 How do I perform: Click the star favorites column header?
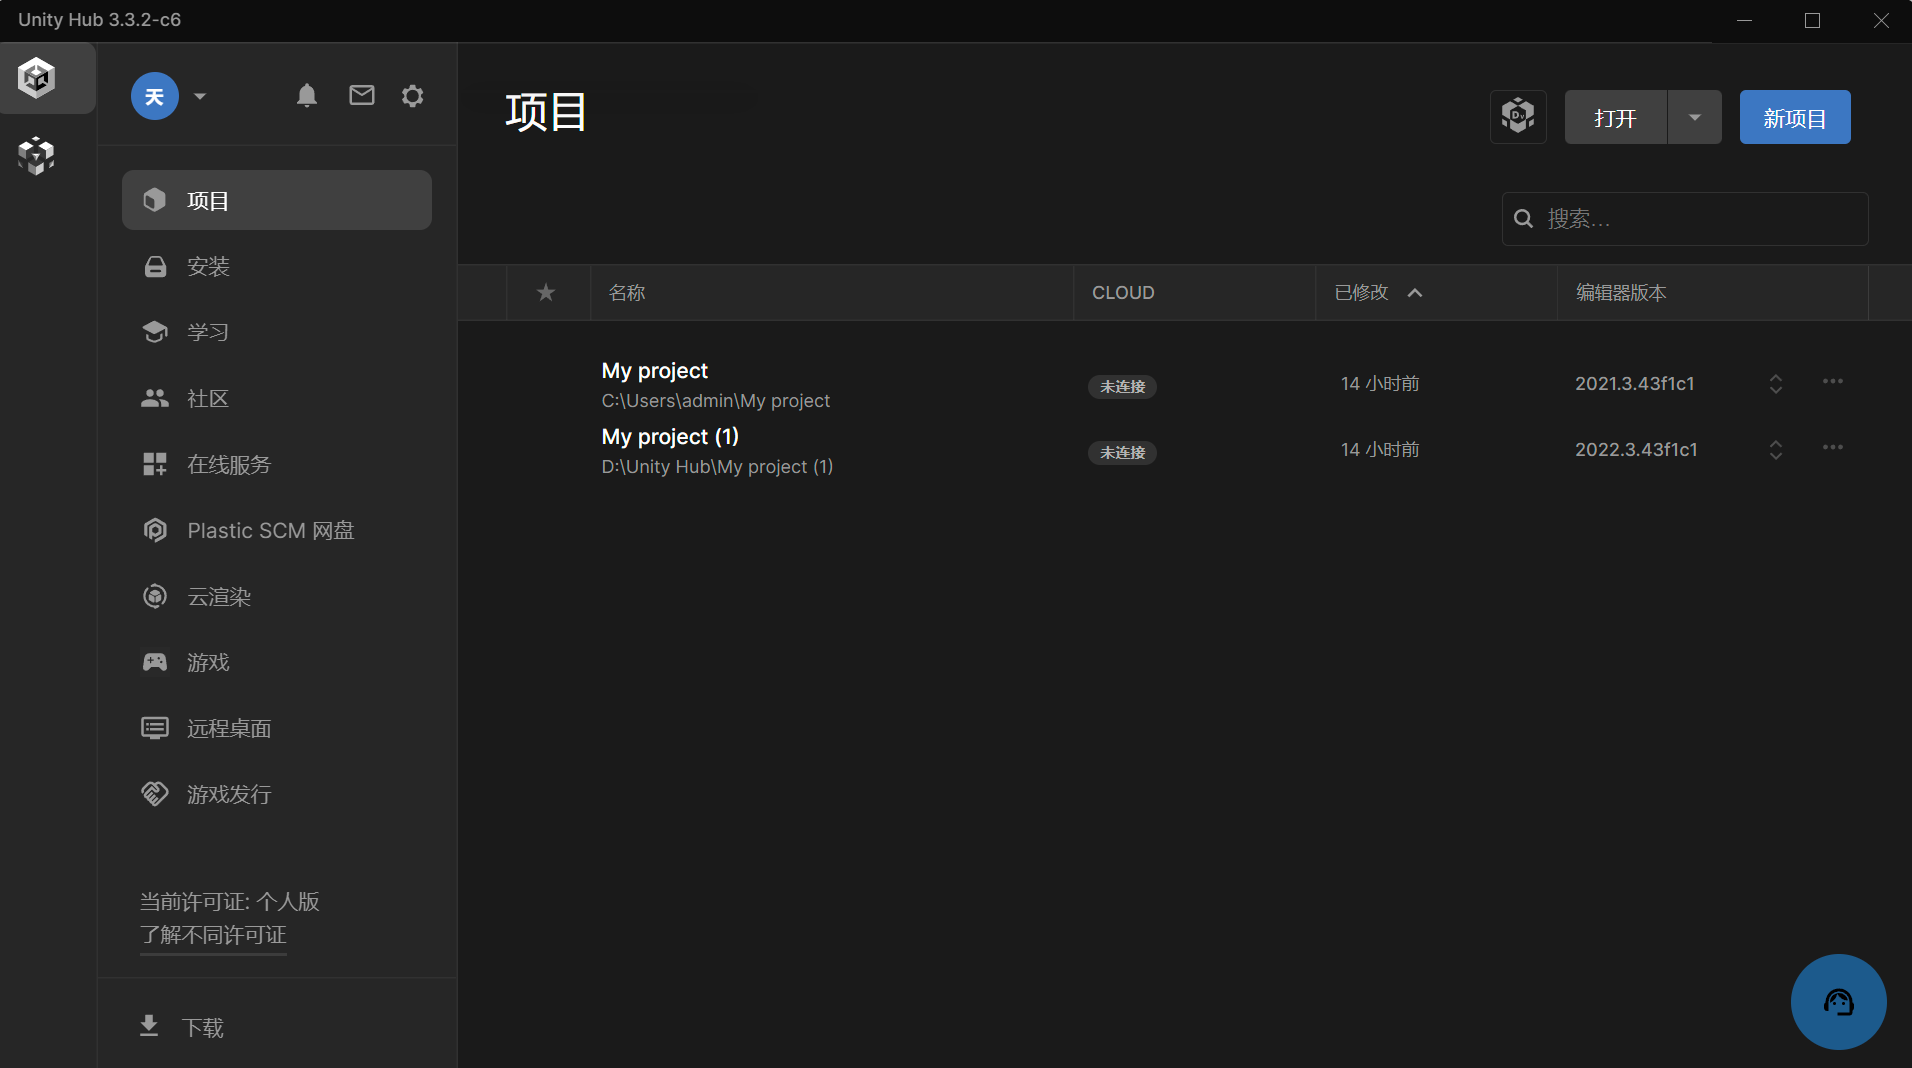[546, 292]
